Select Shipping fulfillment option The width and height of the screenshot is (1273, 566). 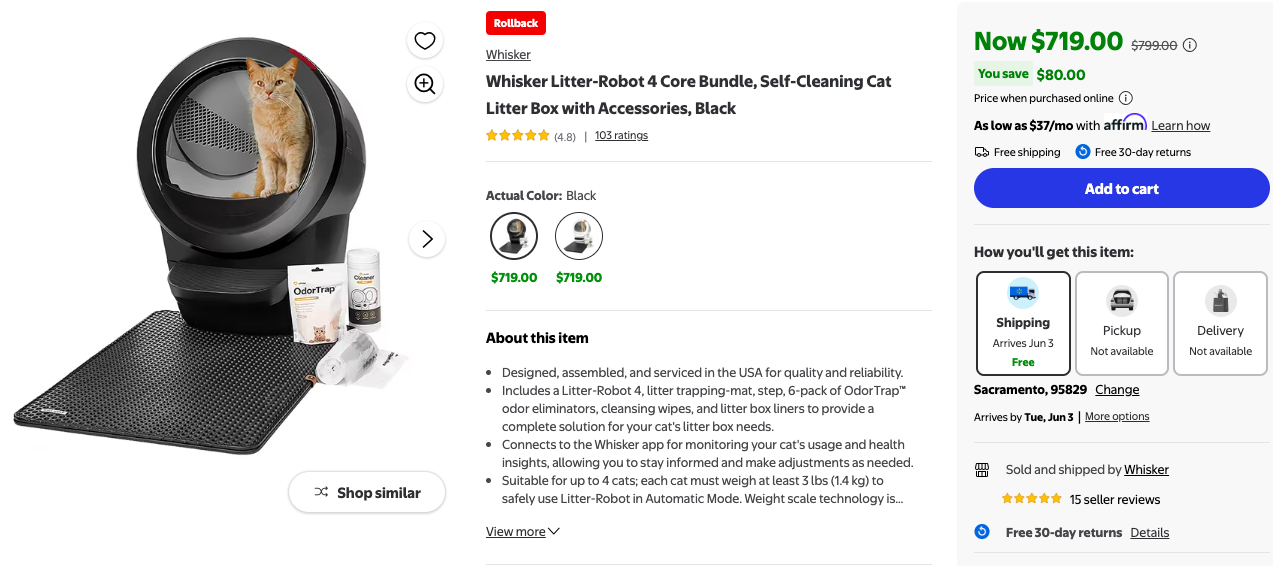click(x=1022, y=323)
